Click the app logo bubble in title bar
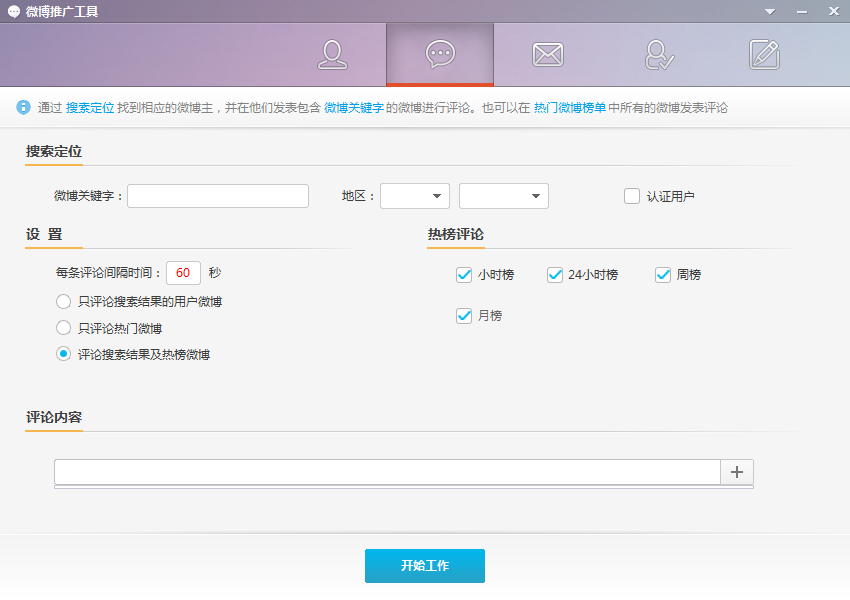Screen dimensions: 850x600 (x=14, y=11)
